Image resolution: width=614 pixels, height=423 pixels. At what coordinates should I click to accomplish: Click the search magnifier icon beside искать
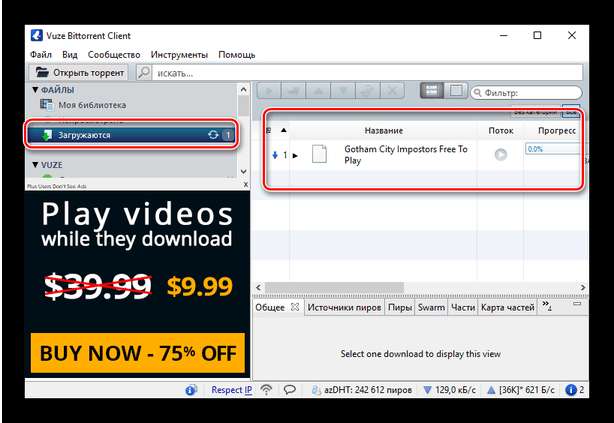click(x=145, y=73)
